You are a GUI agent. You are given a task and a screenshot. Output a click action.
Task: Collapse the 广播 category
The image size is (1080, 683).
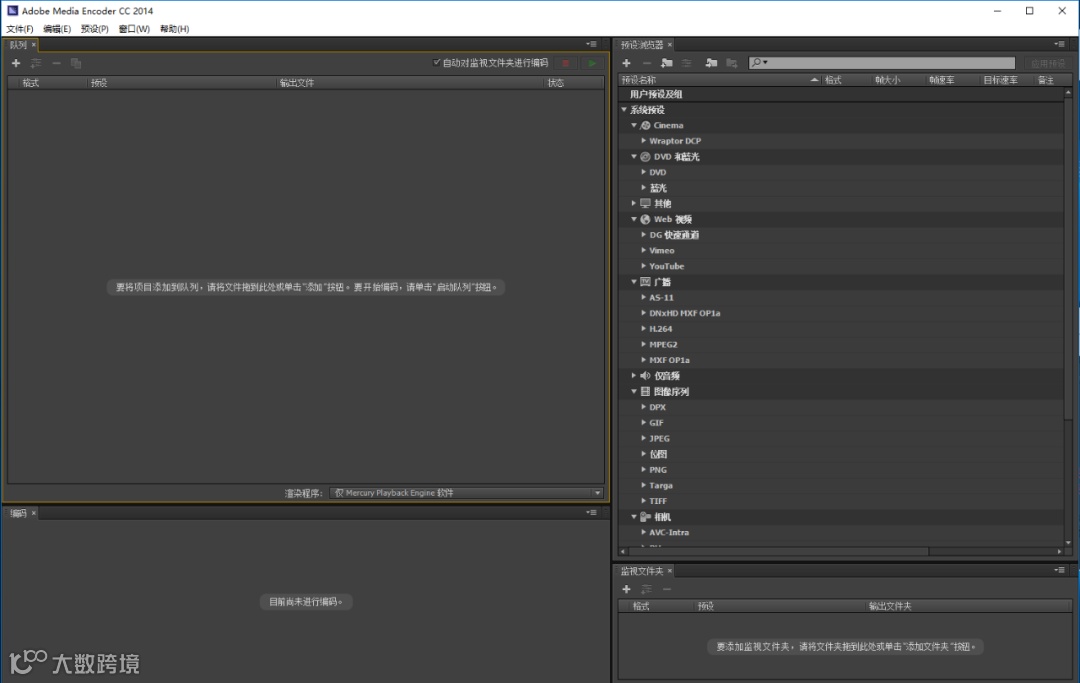(634, 282)
